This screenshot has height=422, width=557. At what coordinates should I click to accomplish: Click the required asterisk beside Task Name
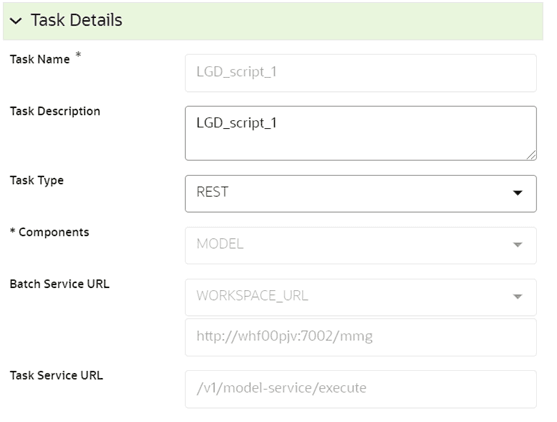pos(78,55)
